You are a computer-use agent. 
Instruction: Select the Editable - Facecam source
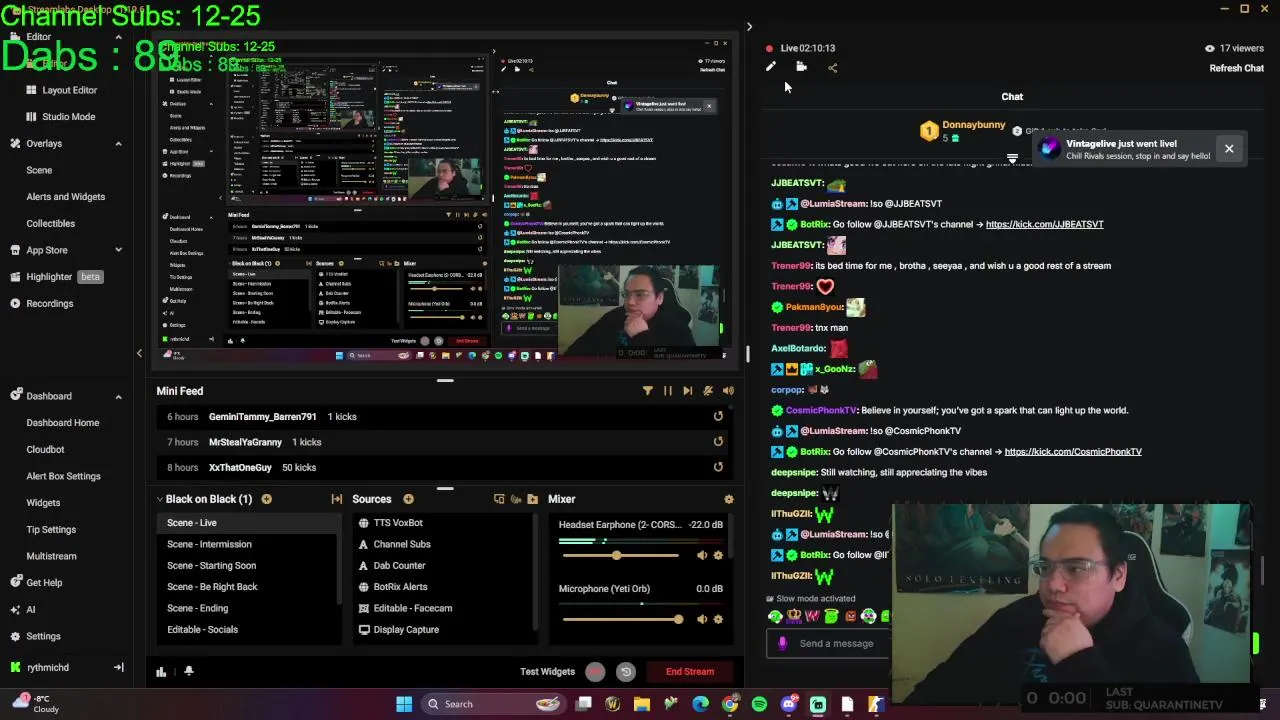click(x=444, y=608)
